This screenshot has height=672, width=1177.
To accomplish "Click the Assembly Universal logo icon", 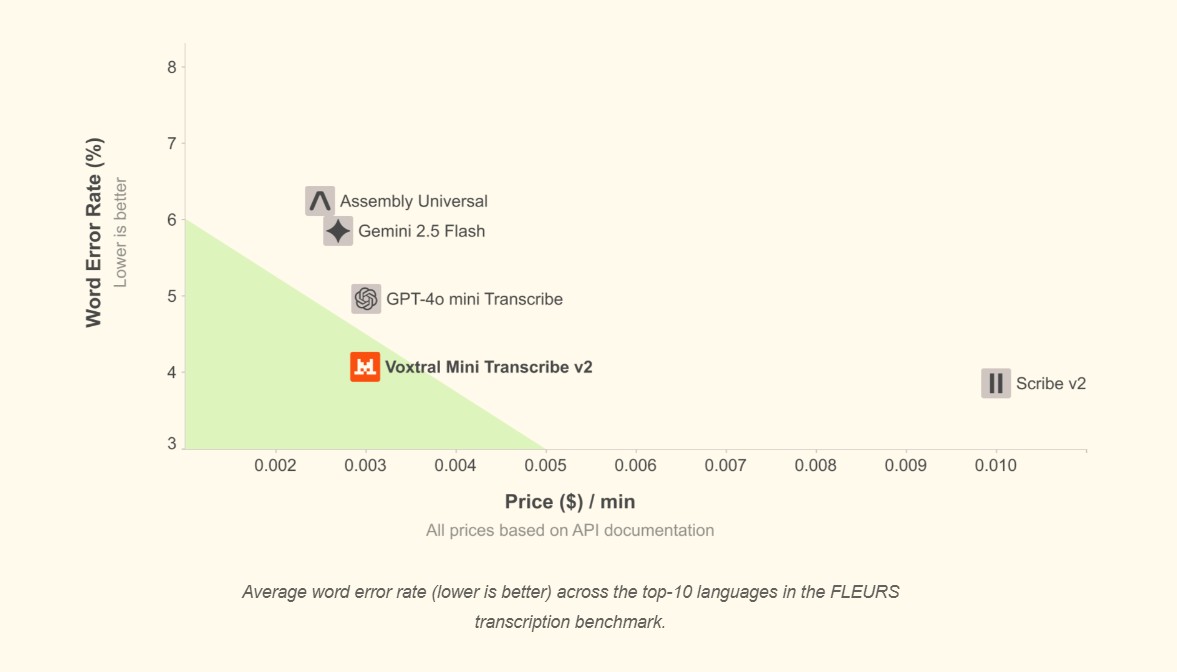I will tap(320, 201).
